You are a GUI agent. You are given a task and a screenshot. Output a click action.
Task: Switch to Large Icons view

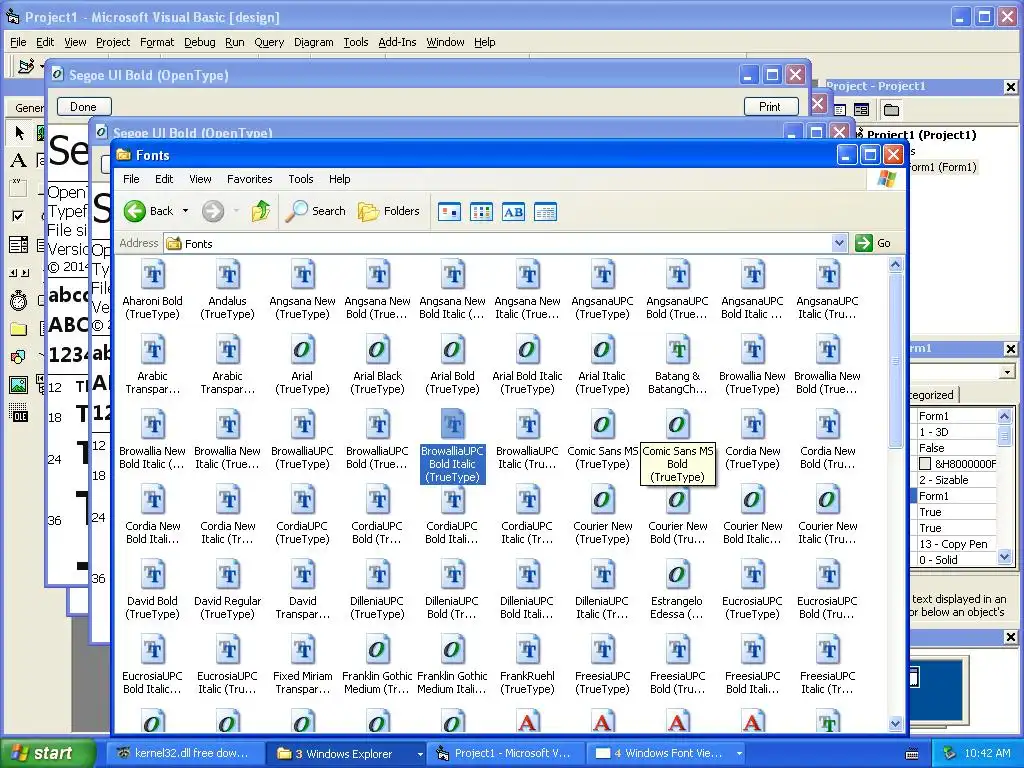point(449,212)
